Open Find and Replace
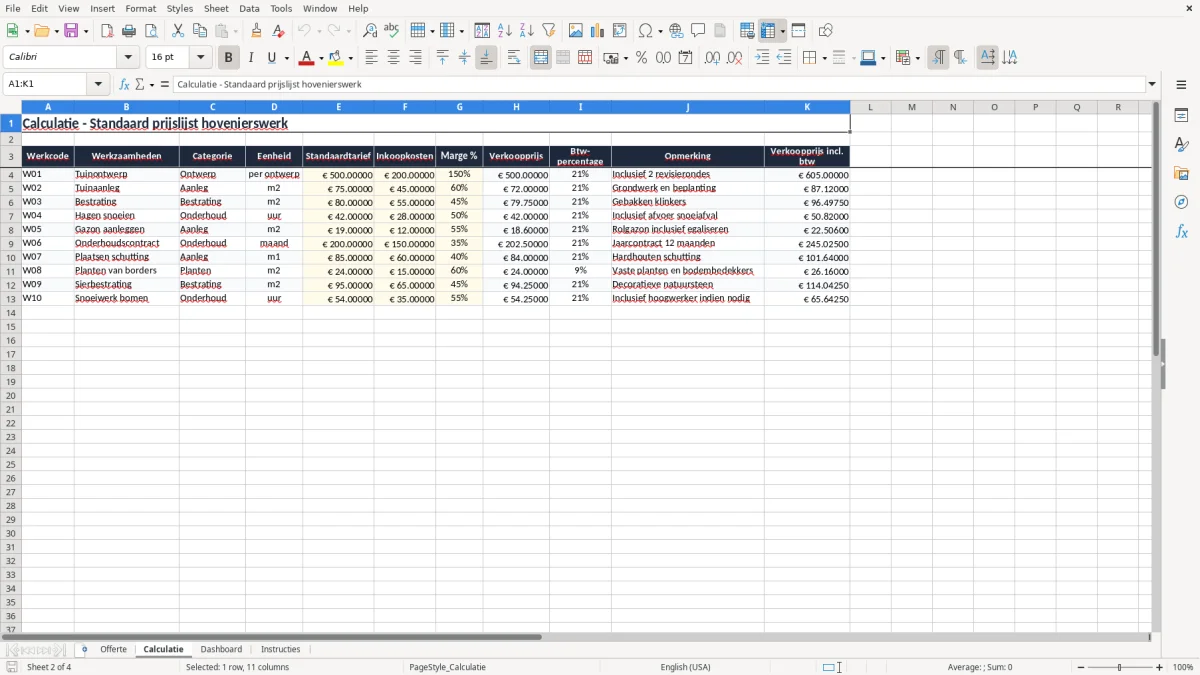Screen dimensions: 1200x675 369,31
